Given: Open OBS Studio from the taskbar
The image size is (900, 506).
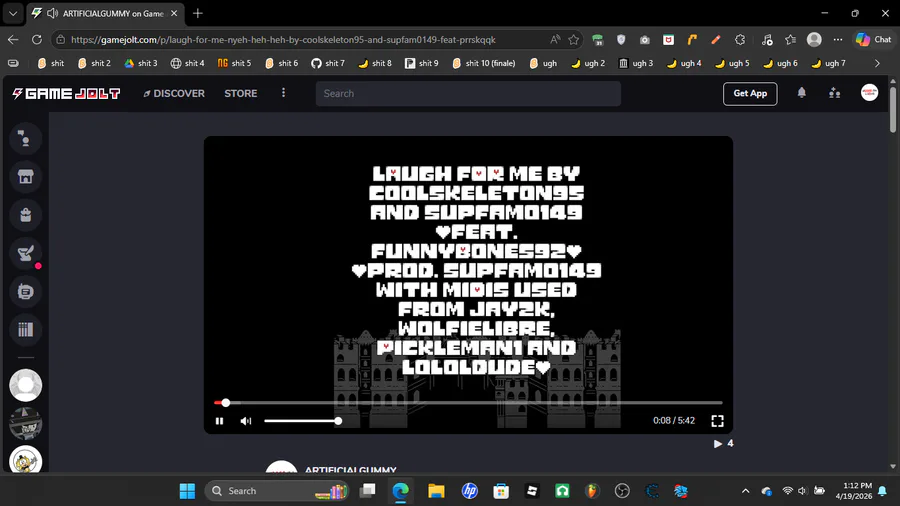Looking at the screenshot, I should click(x=622, y=491).
